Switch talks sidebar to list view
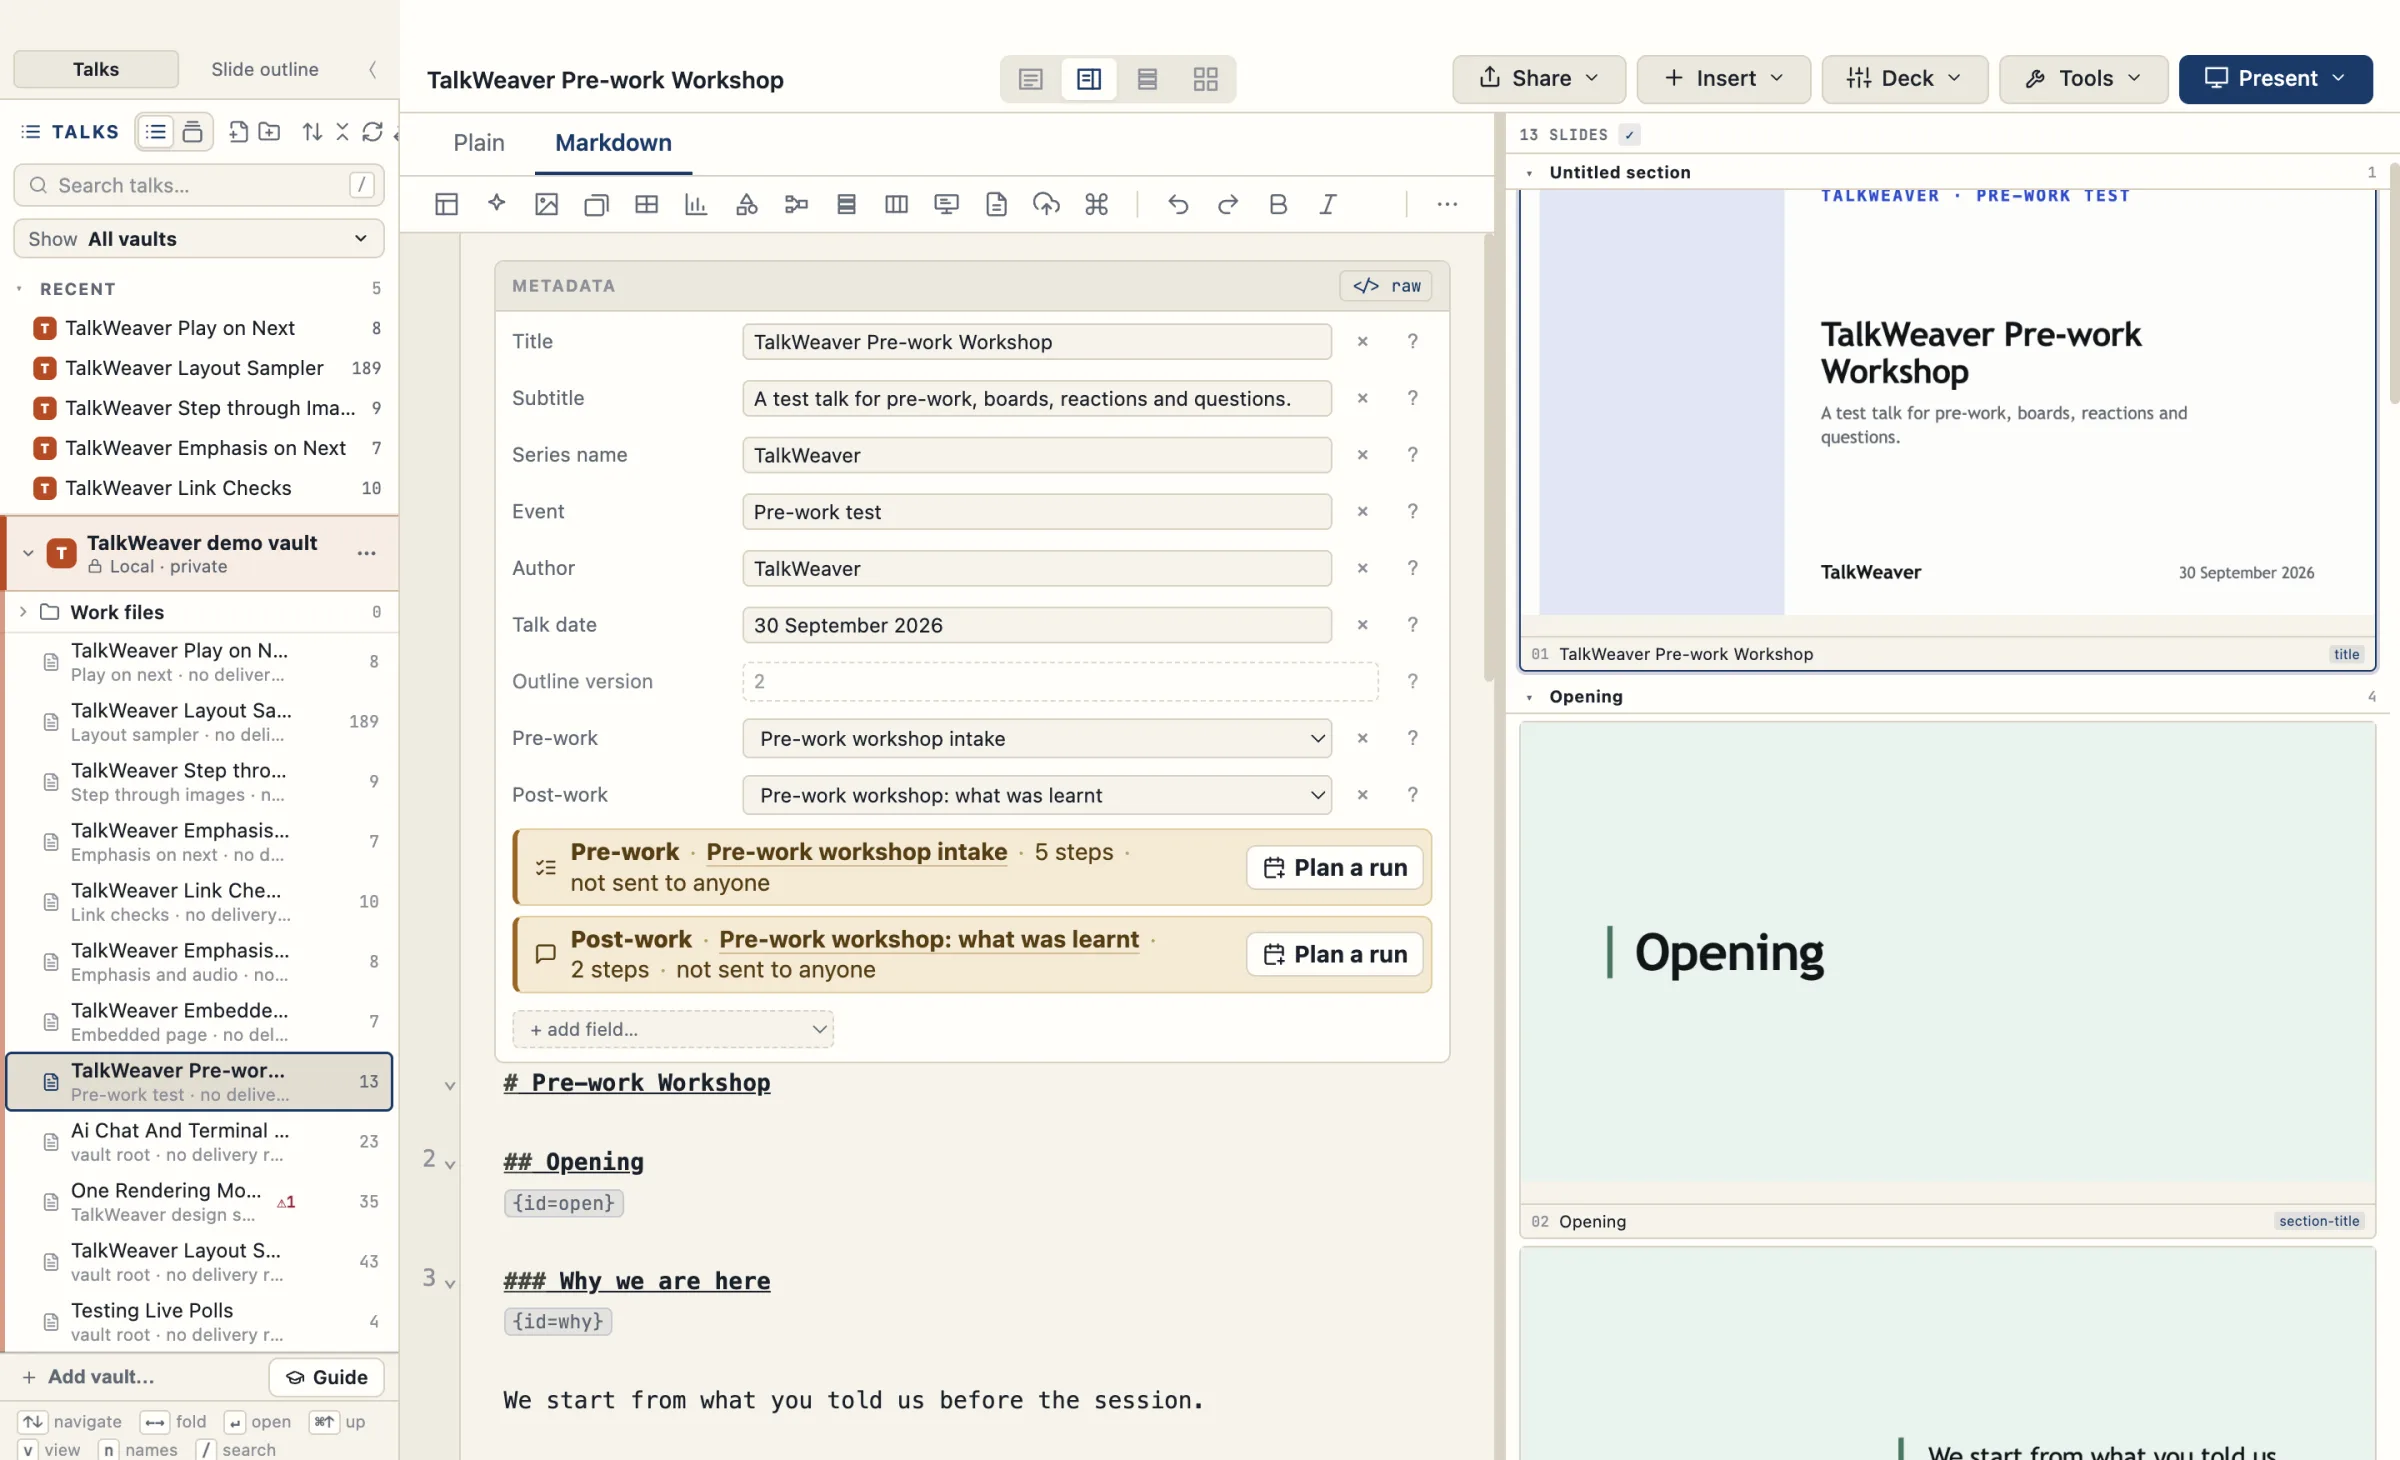This screenshot has width=2400, height=1460. pyautogui.click(x=156, y=131)
